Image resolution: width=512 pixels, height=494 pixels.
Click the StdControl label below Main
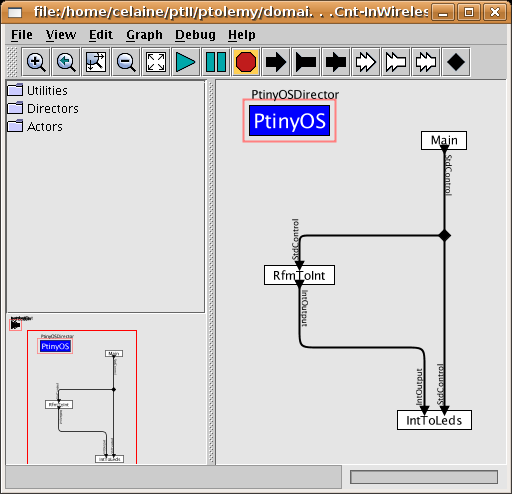tap(449, 175)
